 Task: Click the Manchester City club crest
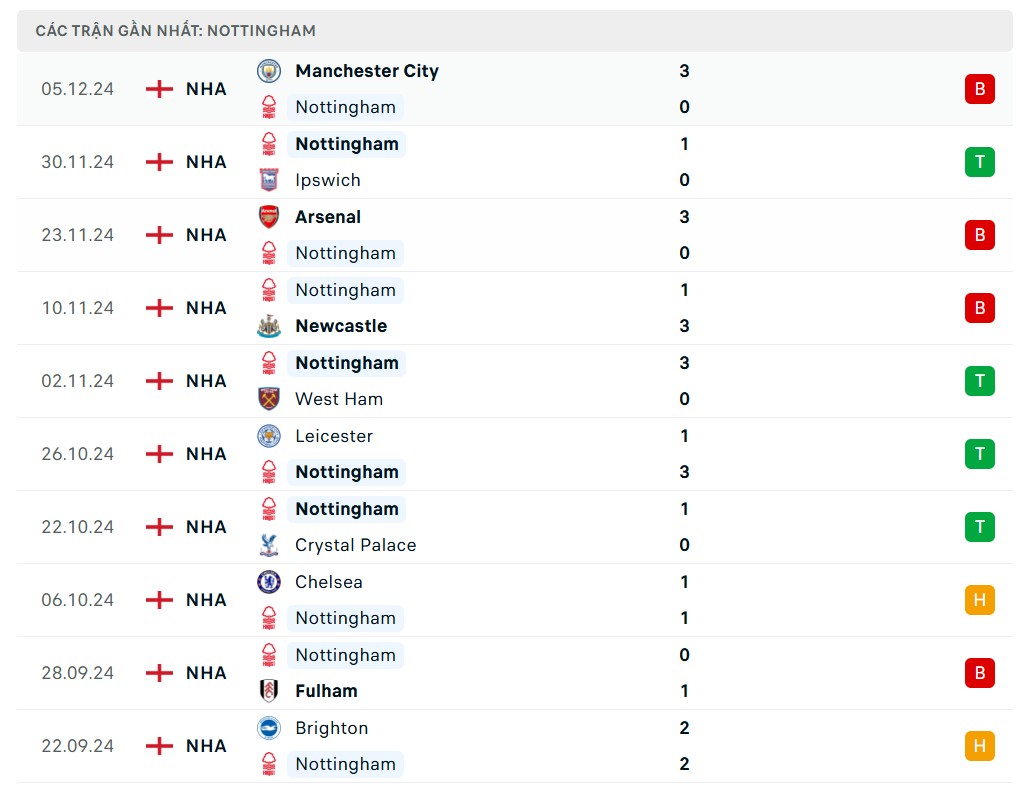point(269,71)
